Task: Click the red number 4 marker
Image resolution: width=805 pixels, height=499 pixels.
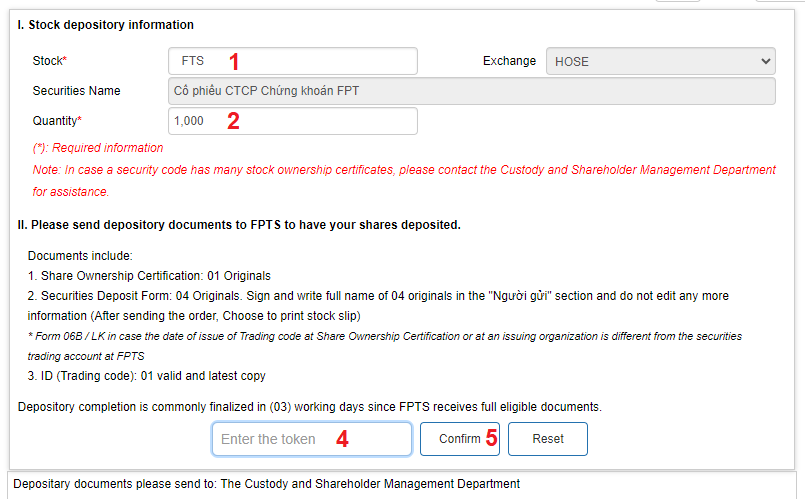Action: (x=341, y=439)
